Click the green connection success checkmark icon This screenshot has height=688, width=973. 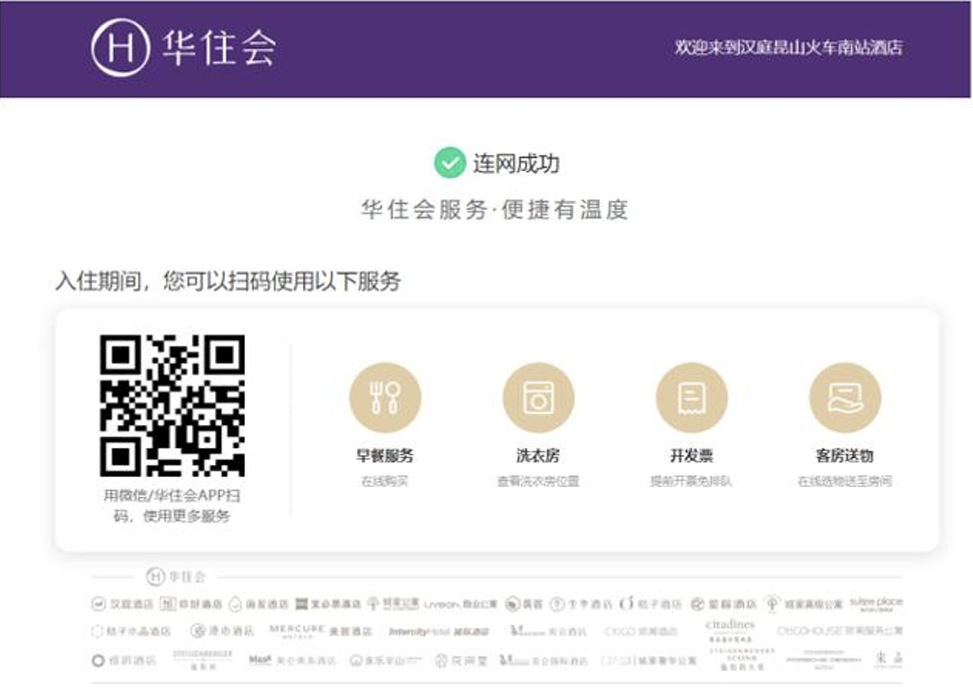[x=450, y=163]
